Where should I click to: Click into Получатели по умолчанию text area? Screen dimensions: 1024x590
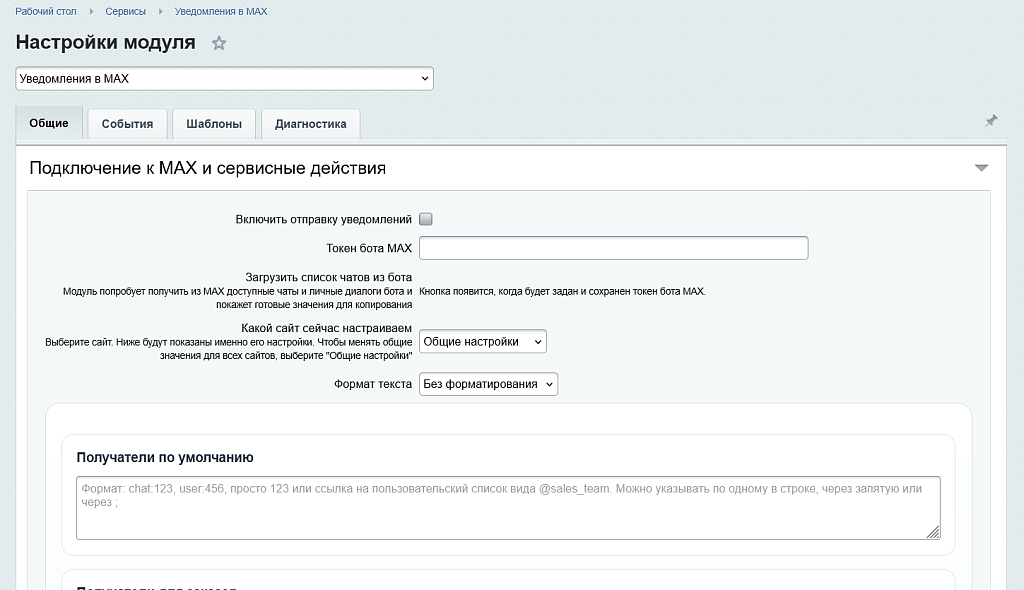tap(508, 508)
